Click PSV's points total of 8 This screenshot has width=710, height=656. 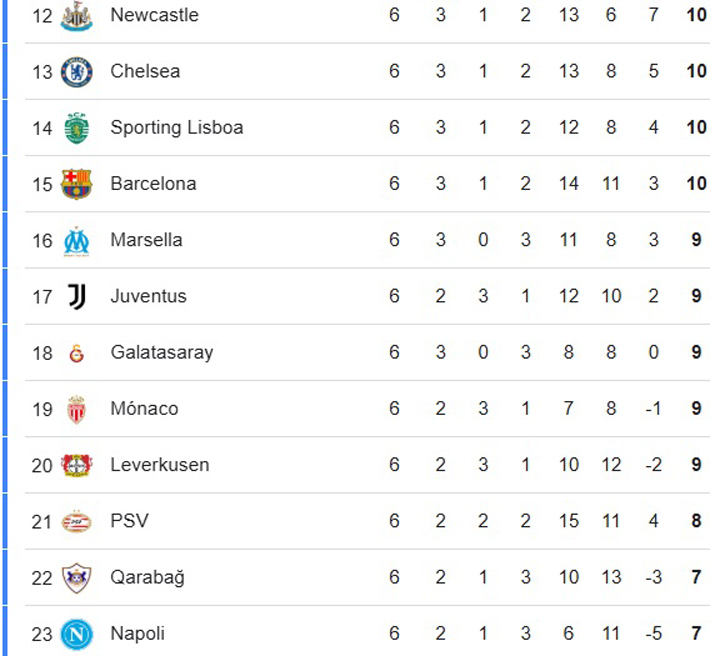click(696, 521)
